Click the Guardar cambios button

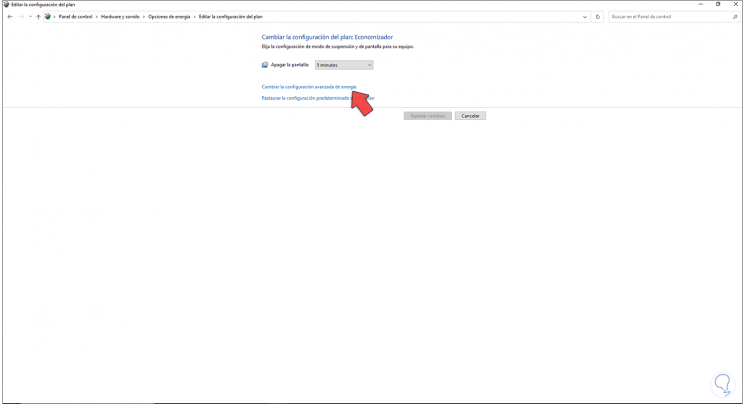pyautogui.click(x=428, y=116)
